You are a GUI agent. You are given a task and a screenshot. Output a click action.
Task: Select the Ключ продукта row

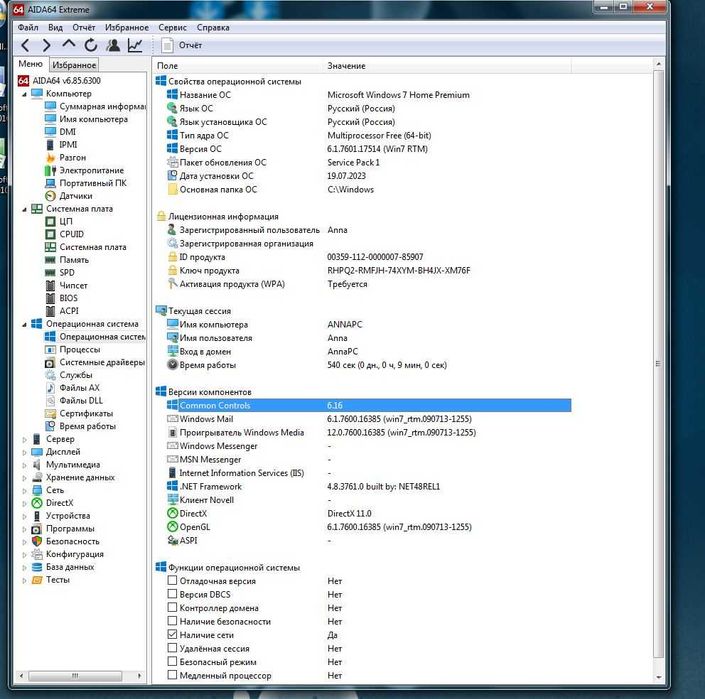pyautogui.click(x=363, y=271)
